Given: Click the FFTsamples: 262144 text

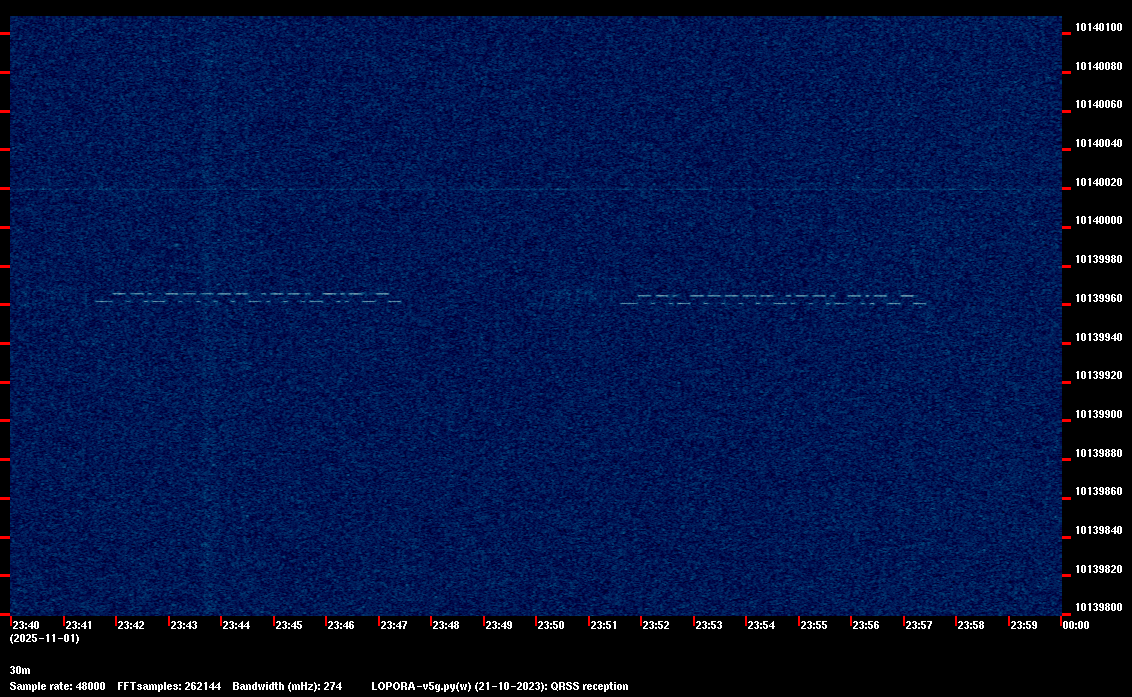Looking at the screenshot, I should pos(169,686).
